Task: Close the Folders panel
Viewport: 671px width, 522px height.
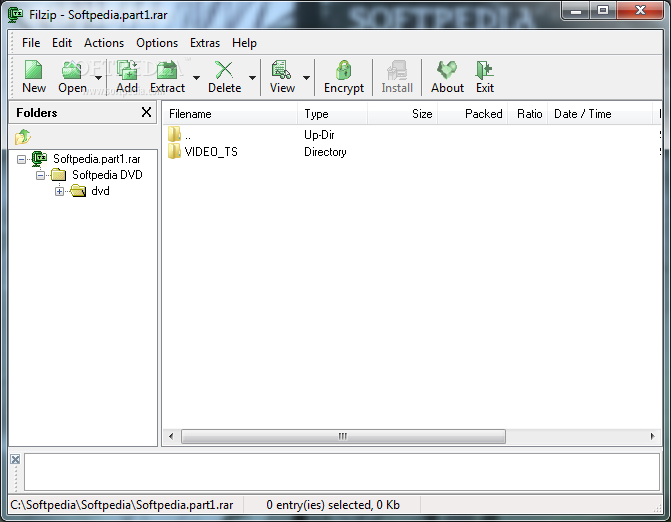Action: (146, 112)
